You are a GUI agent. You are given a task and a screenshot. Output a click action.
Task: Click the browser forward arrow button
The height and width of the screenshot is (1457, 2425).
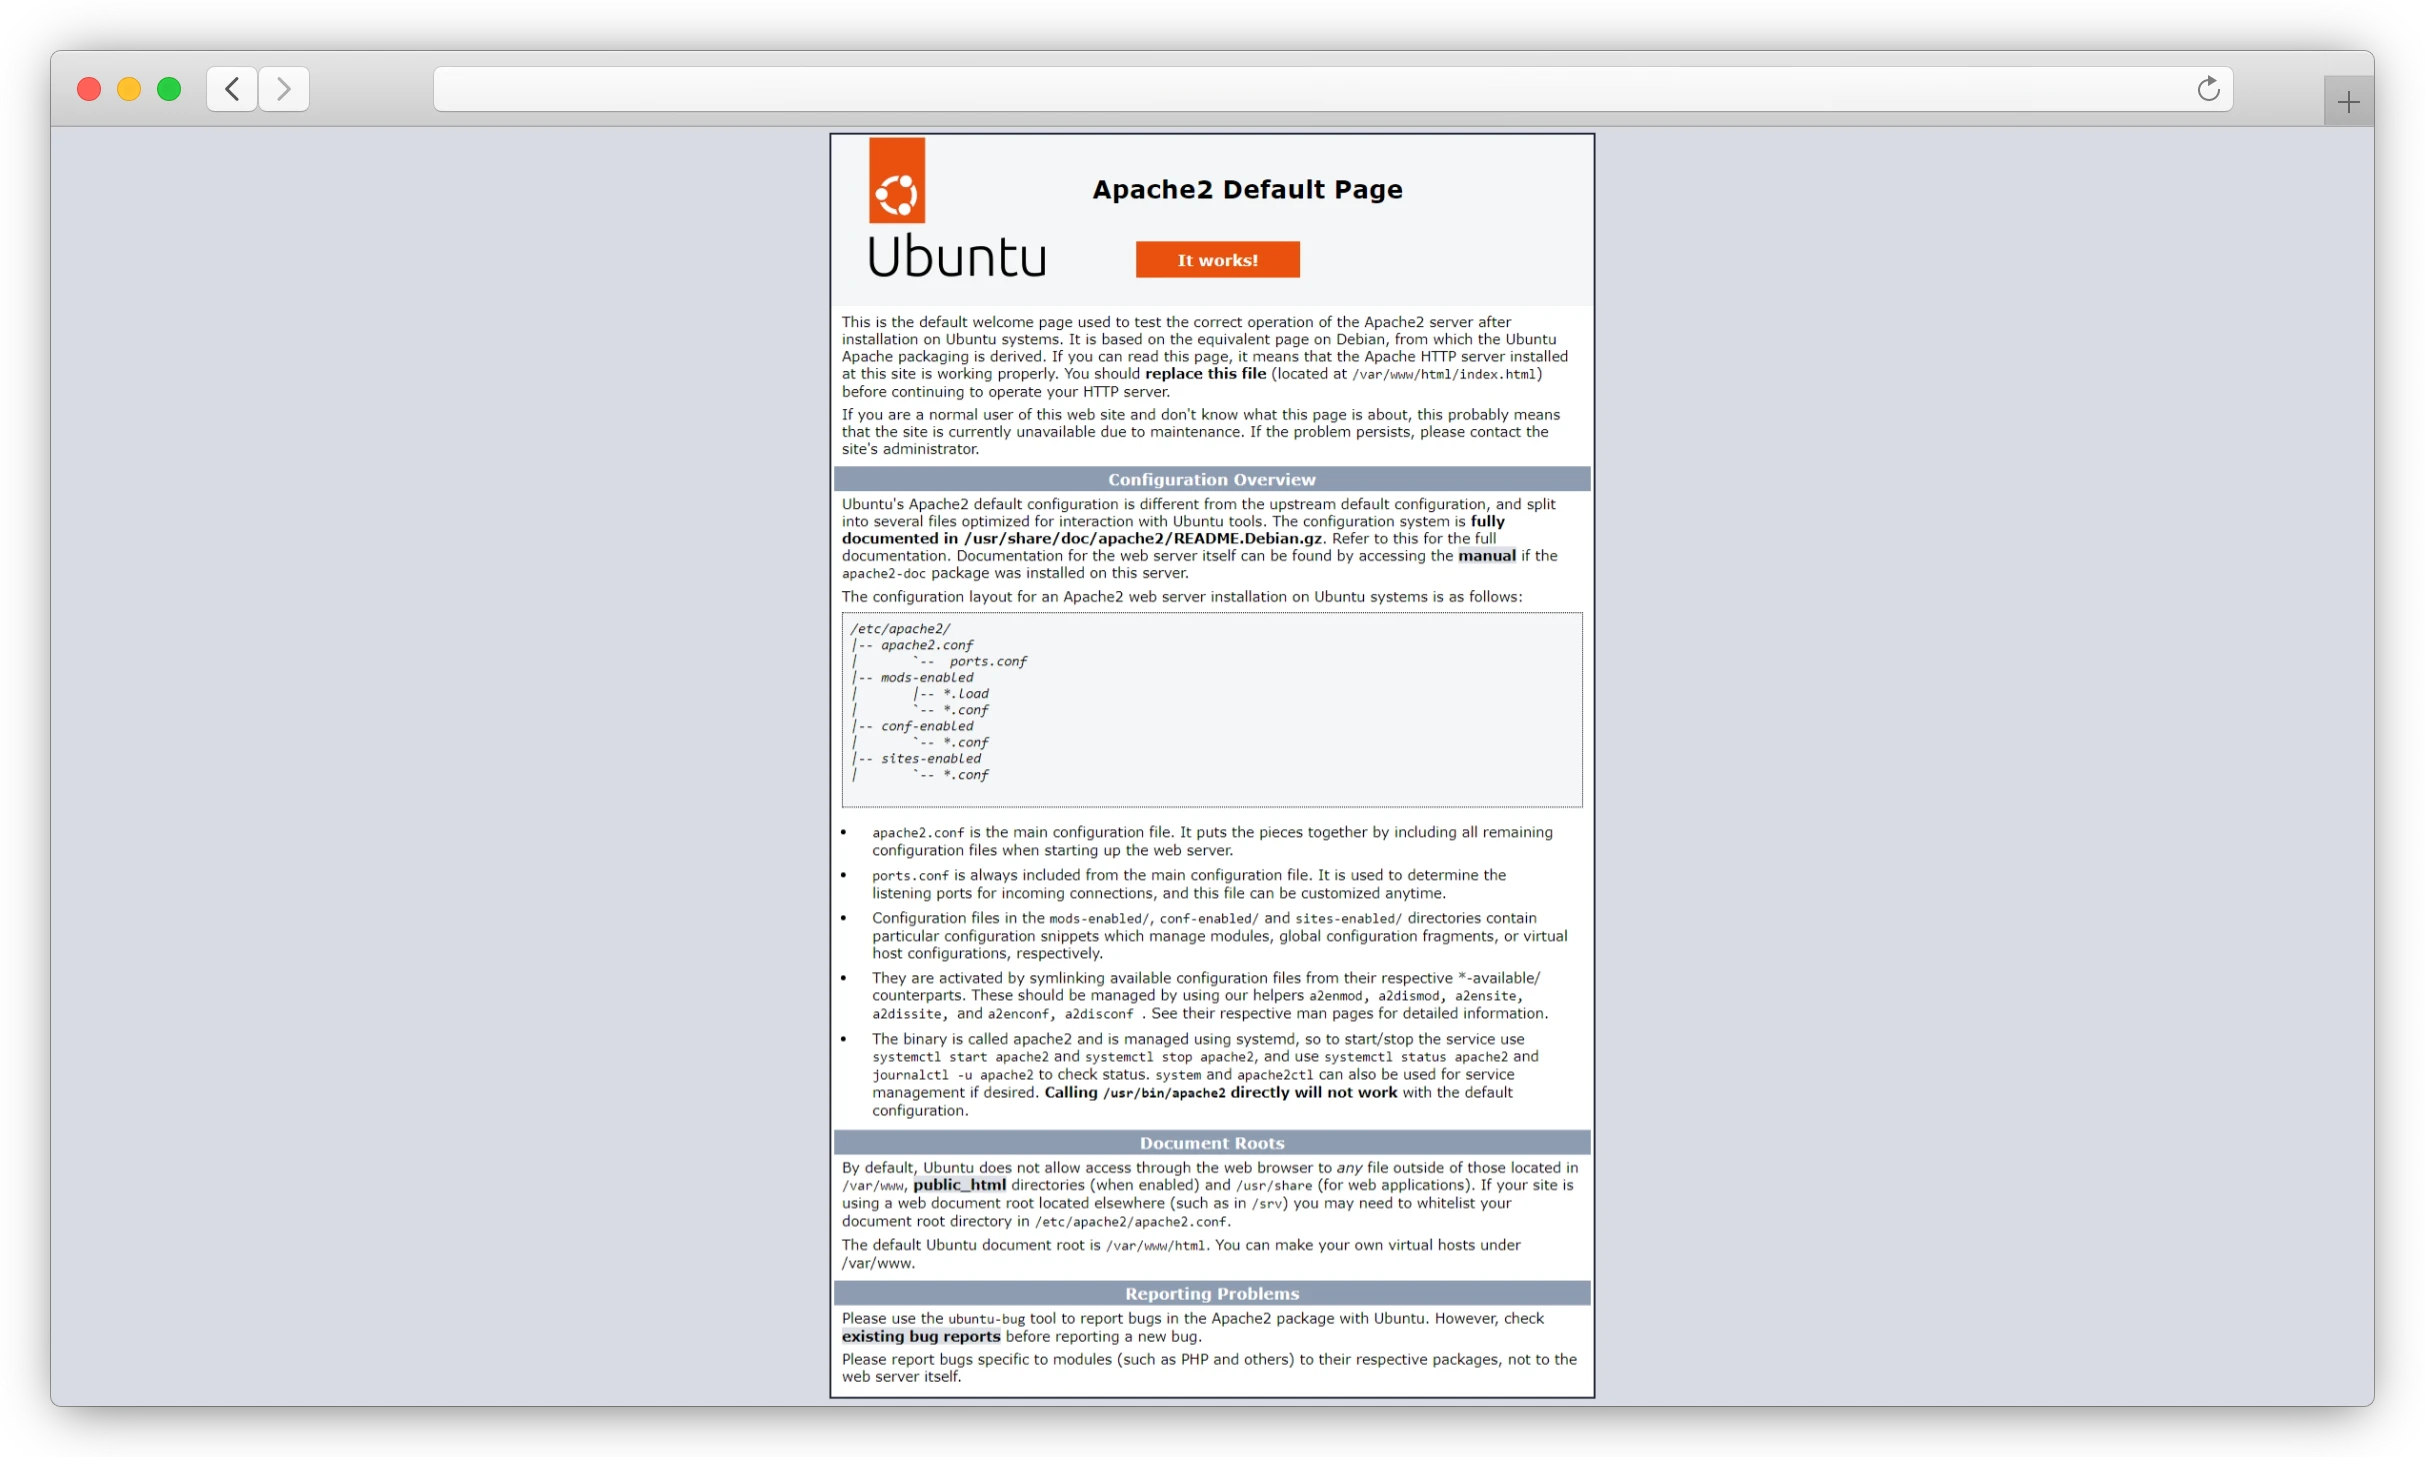coord(284,89)
